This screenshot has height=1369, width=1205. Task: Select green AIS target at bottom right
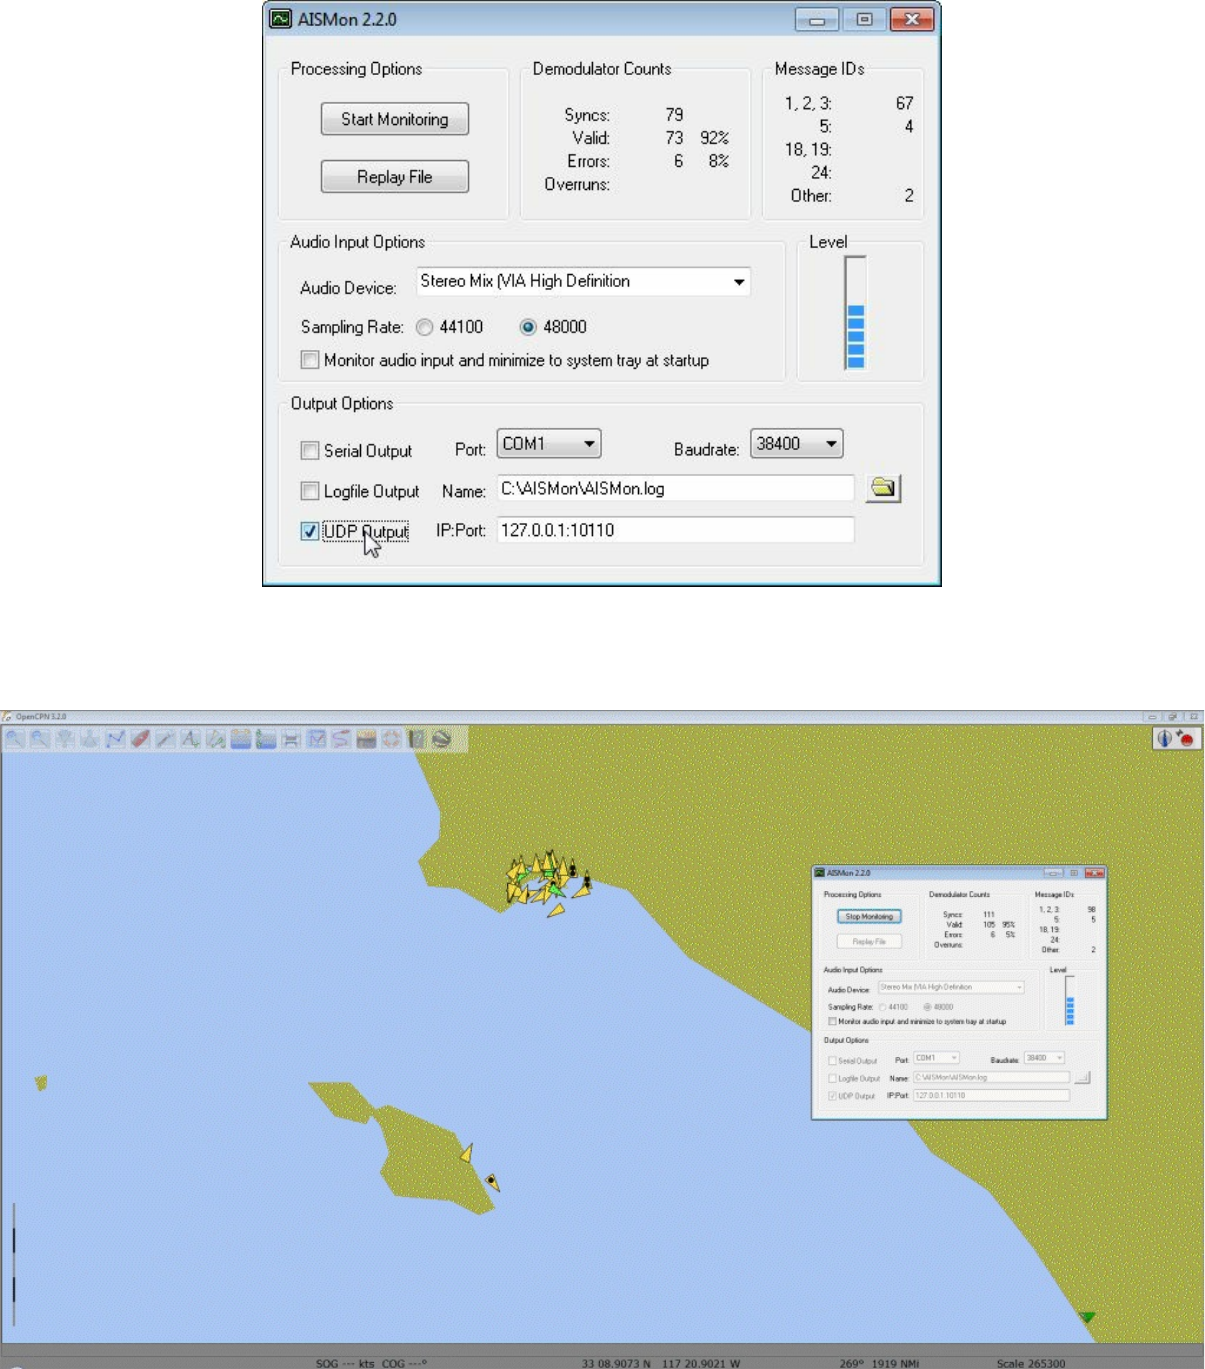coord(1088,1317)
